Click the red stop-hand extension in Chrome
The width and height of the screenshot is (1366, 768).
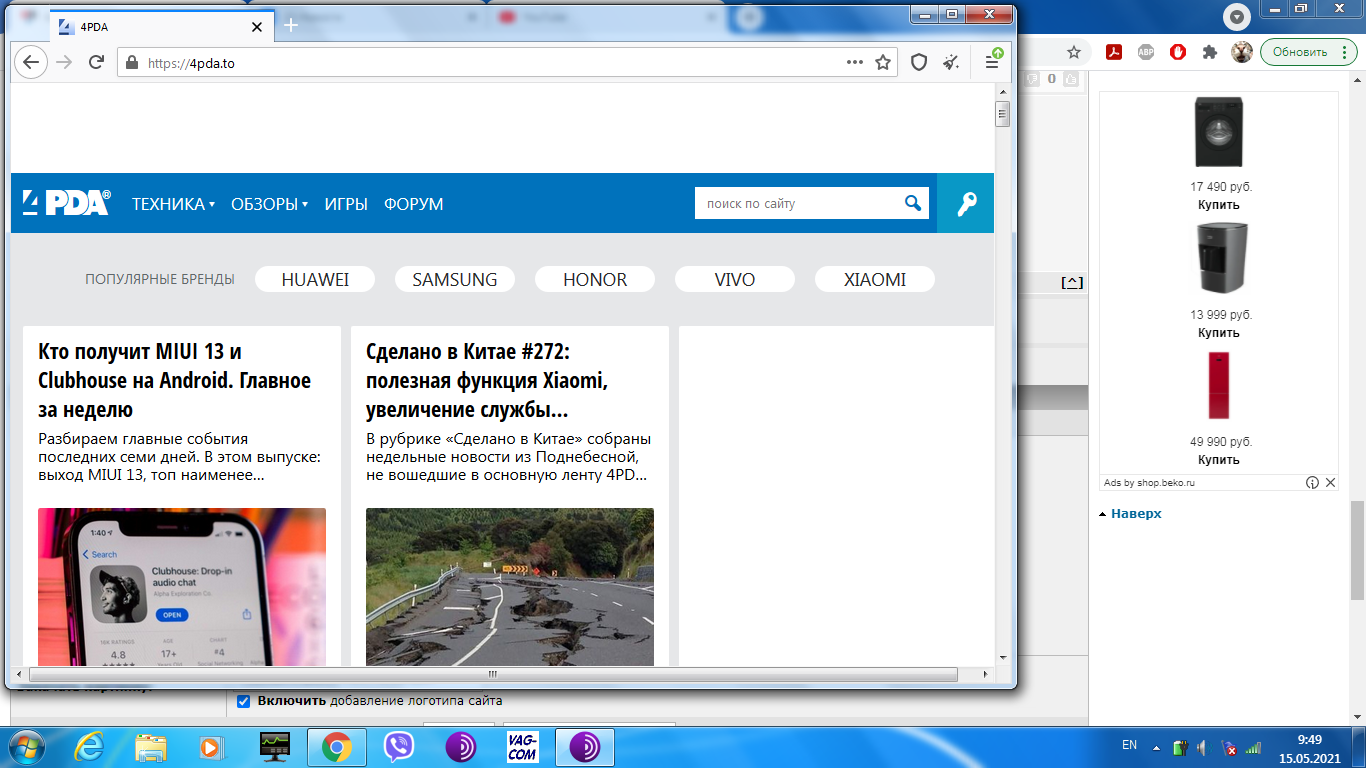[1178, 52]
